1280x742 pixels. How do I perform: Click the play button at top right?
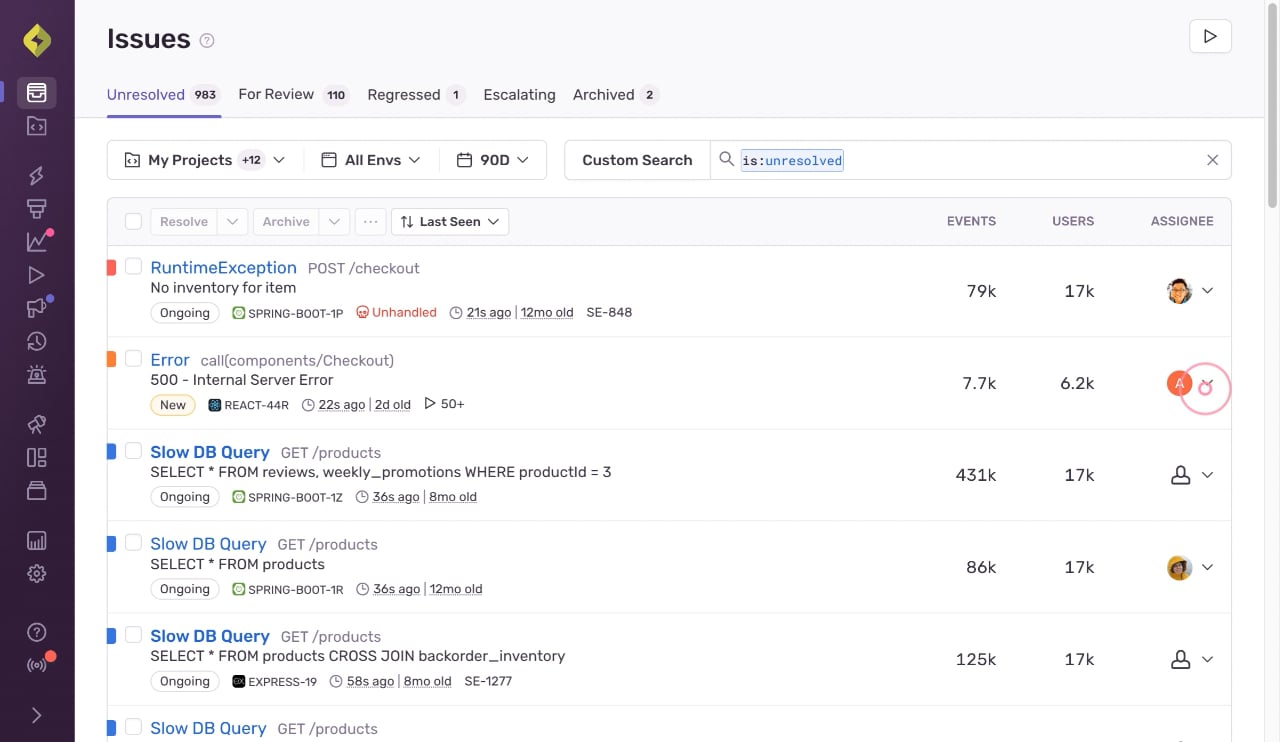pyautogui.click(x=1210, y=36)
